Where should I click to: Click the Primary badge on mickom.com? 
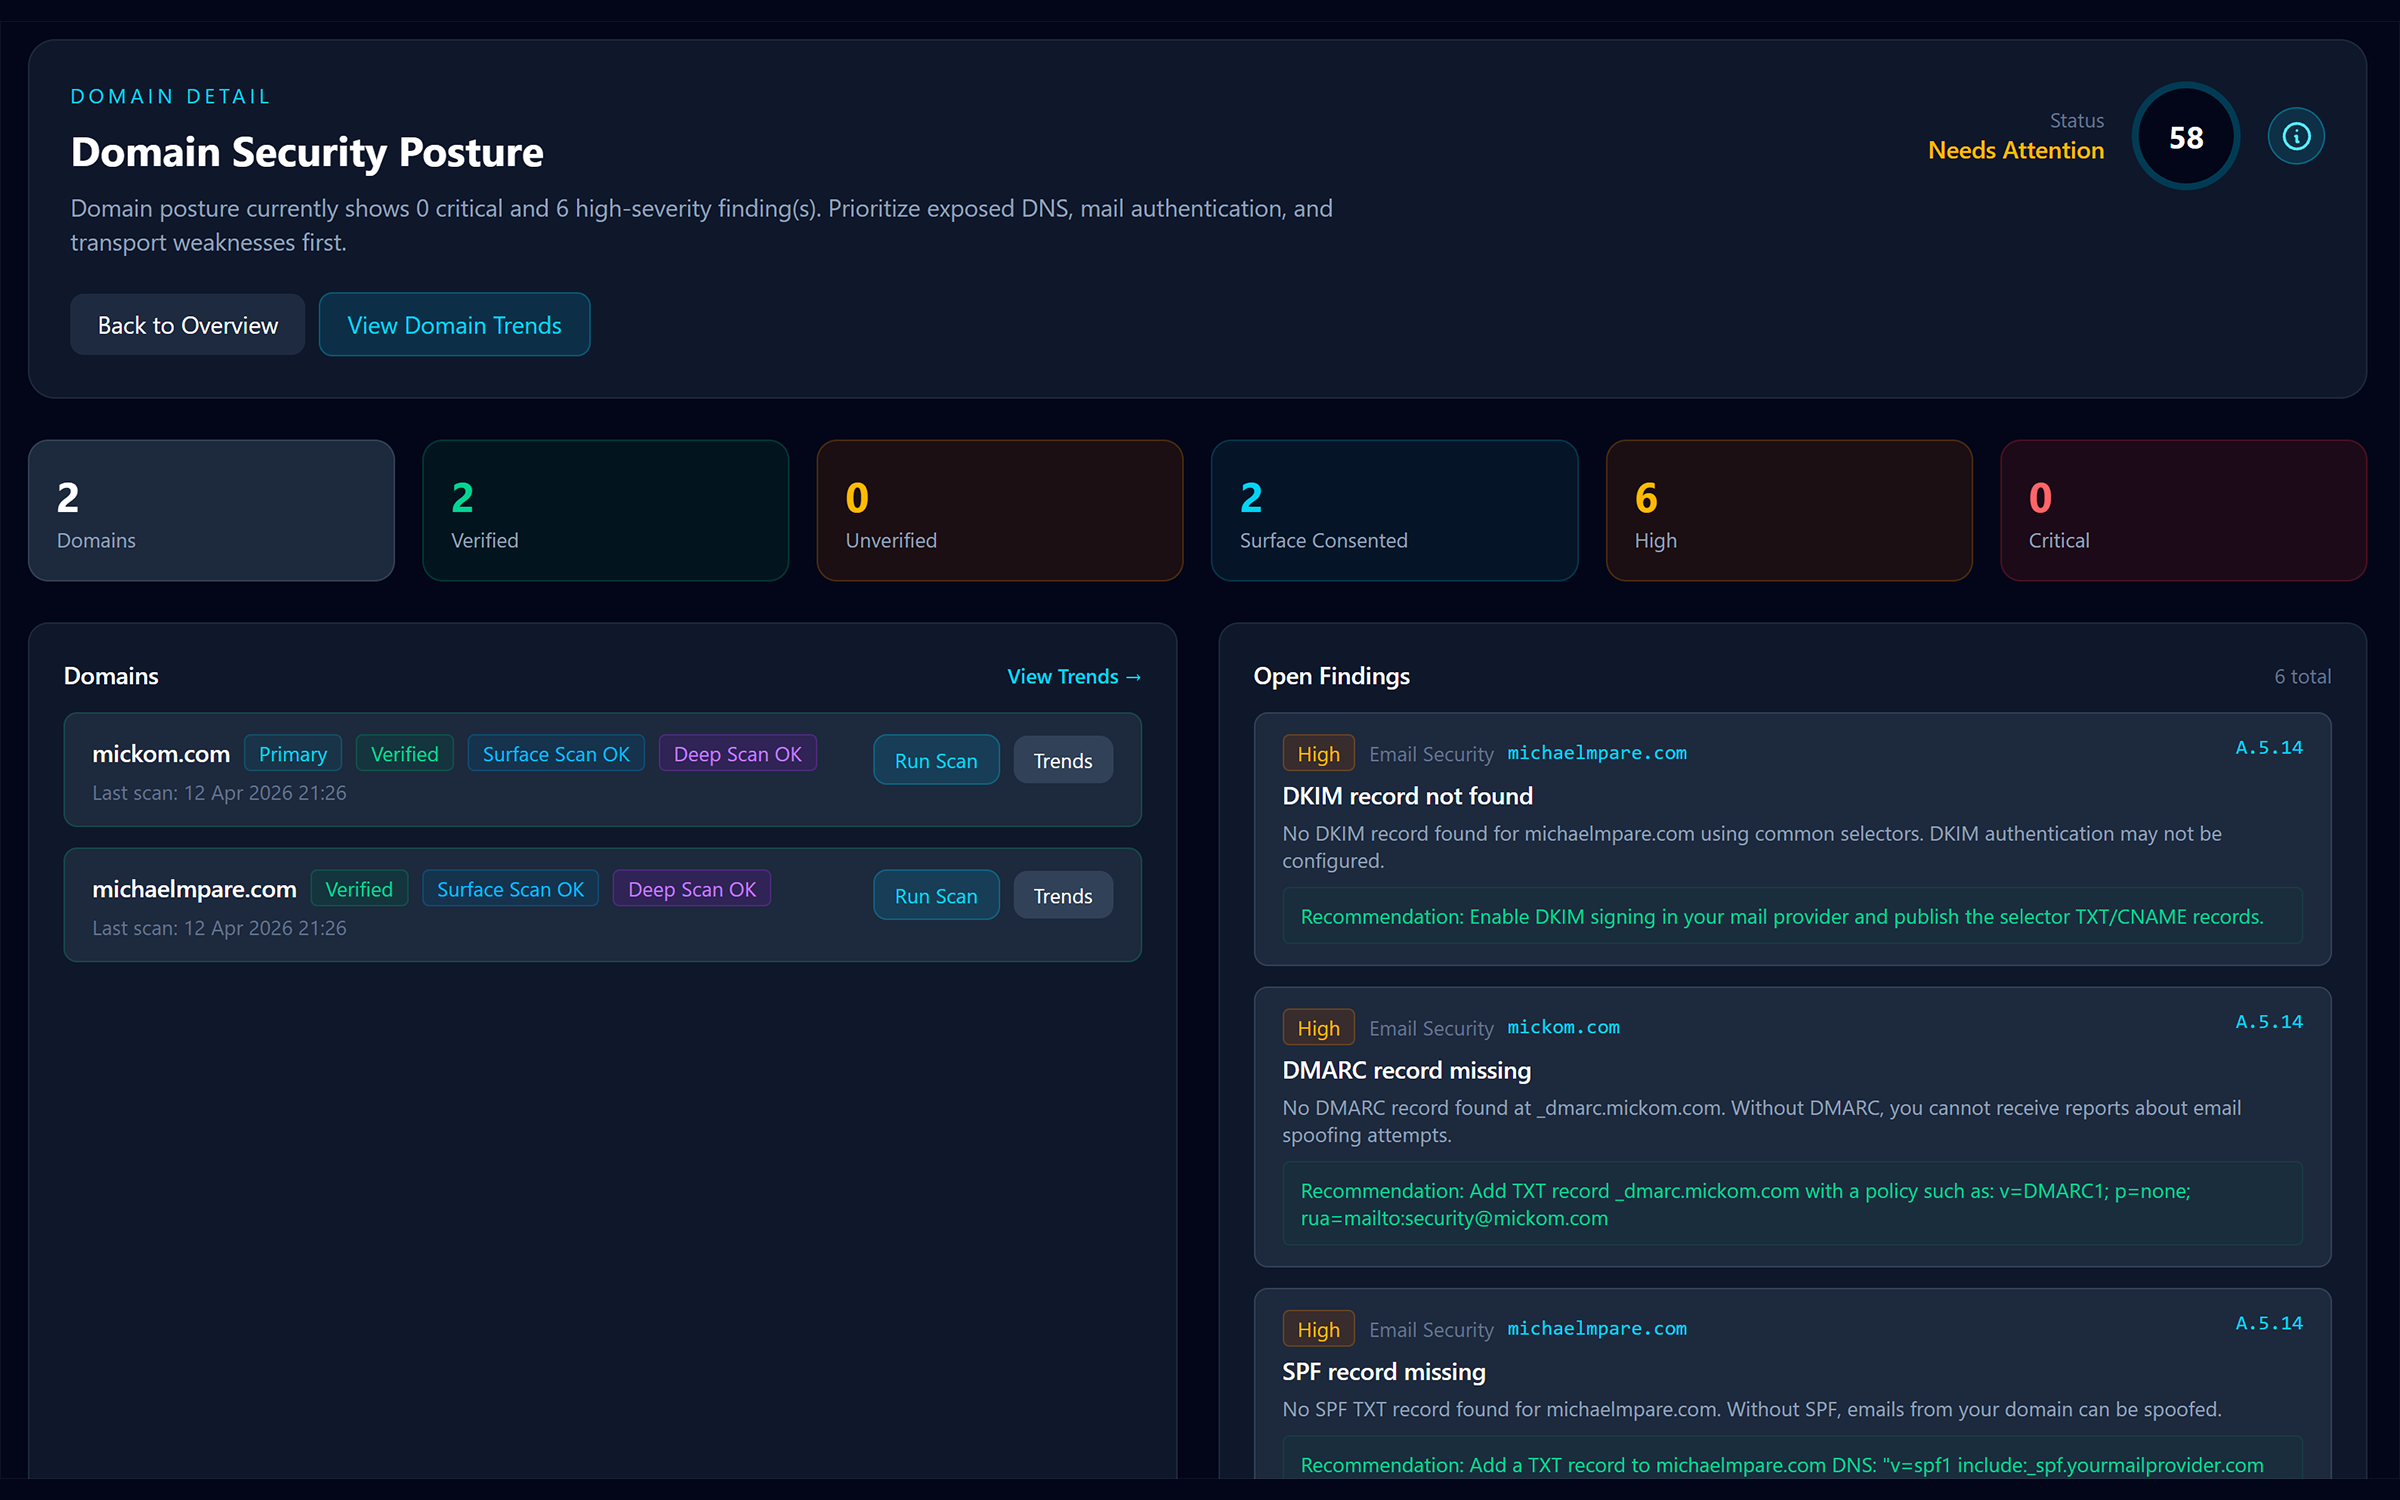point(293,754)
